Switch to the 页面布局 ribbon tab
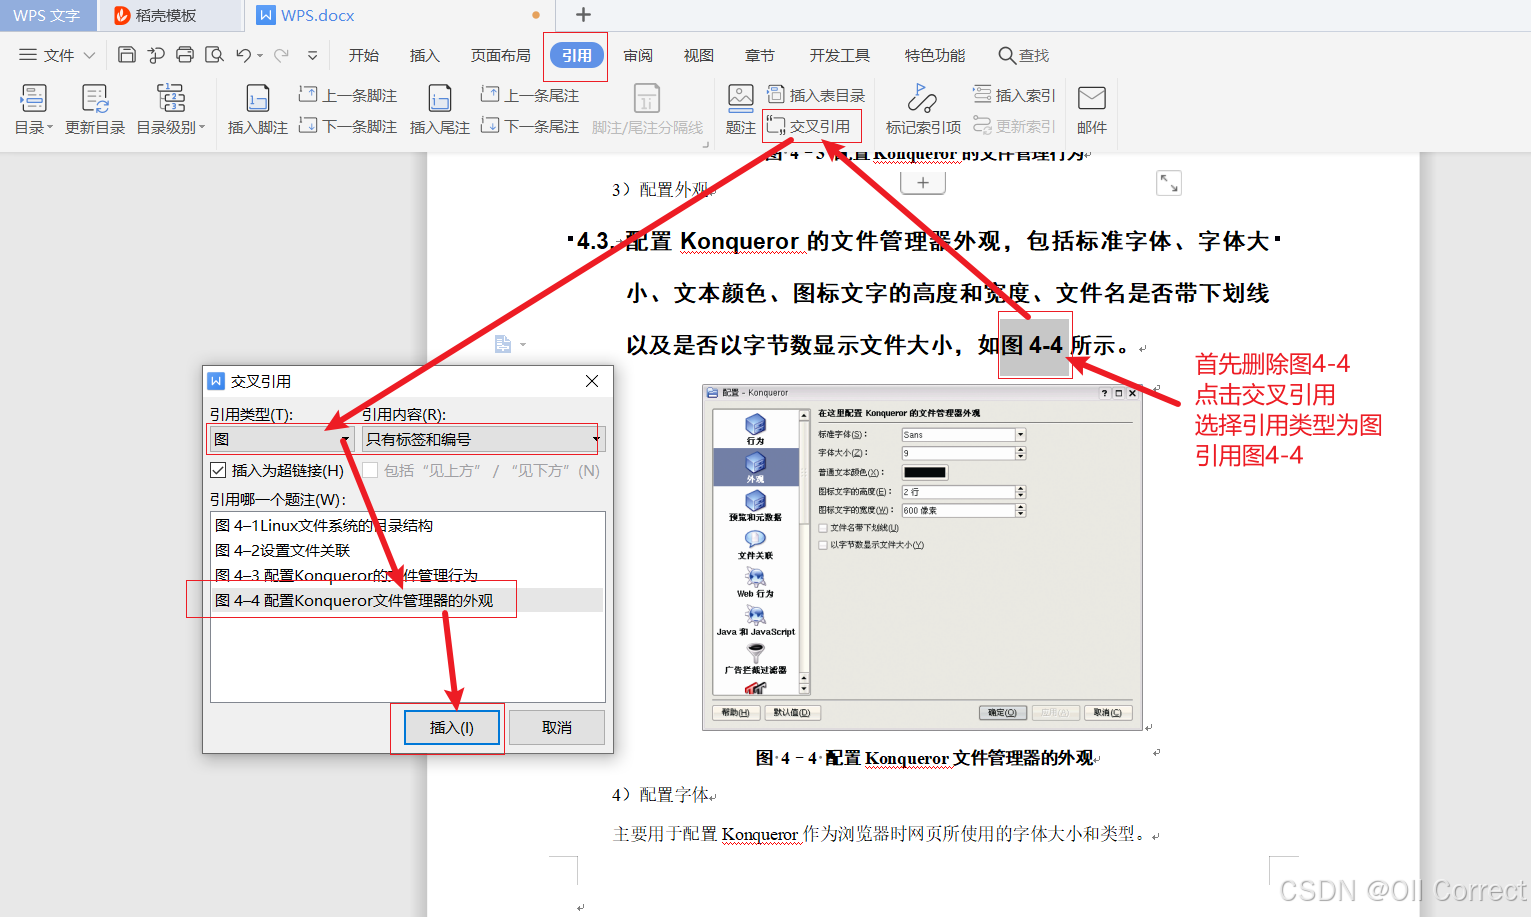 [x=501, y=55]
